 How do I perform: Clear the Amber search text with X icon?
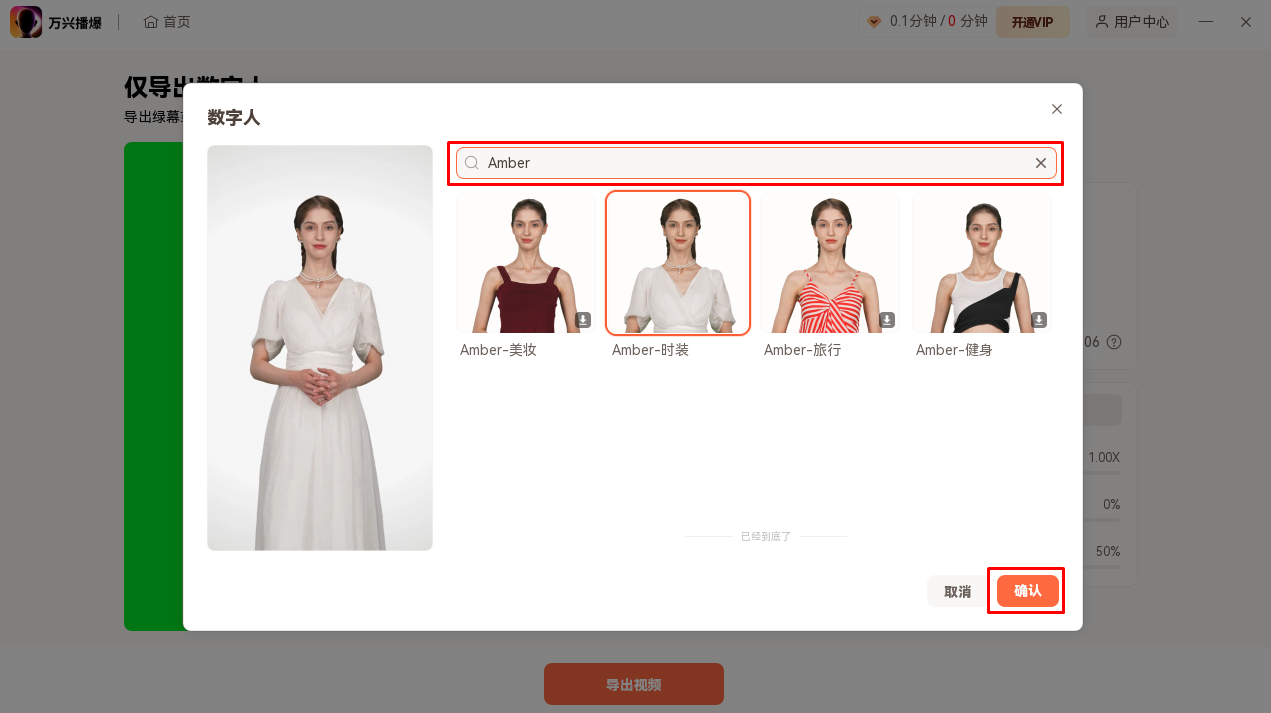(1040, 163)
